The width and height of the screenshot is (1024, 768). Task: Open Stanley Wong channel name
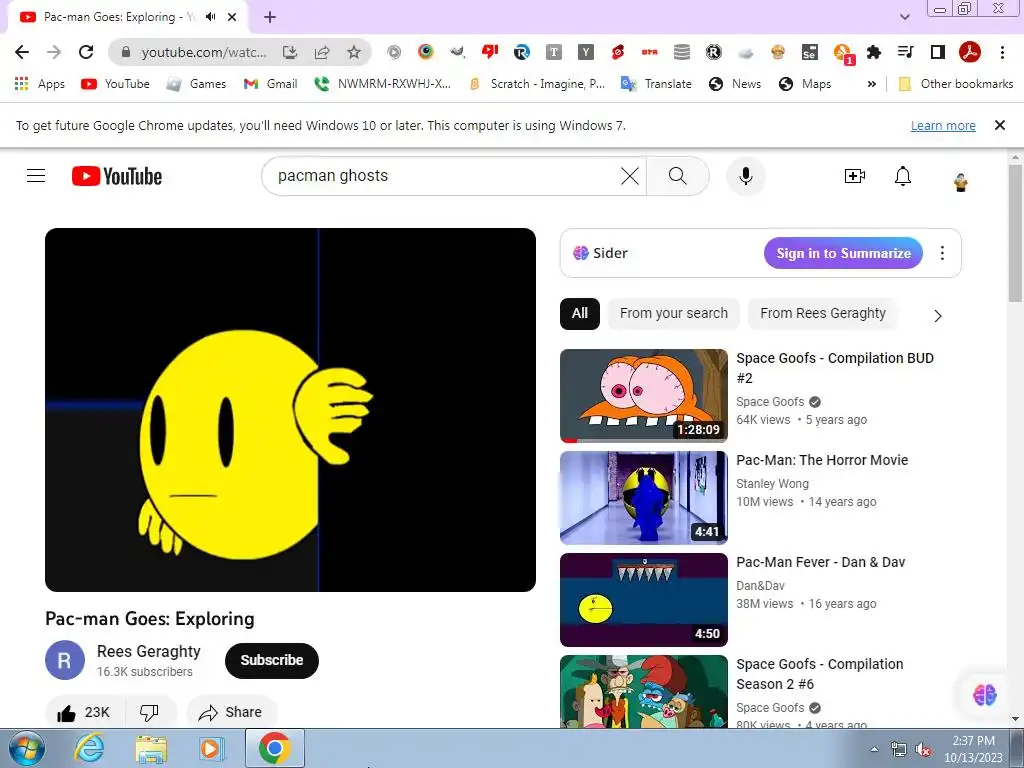(773, 483)
